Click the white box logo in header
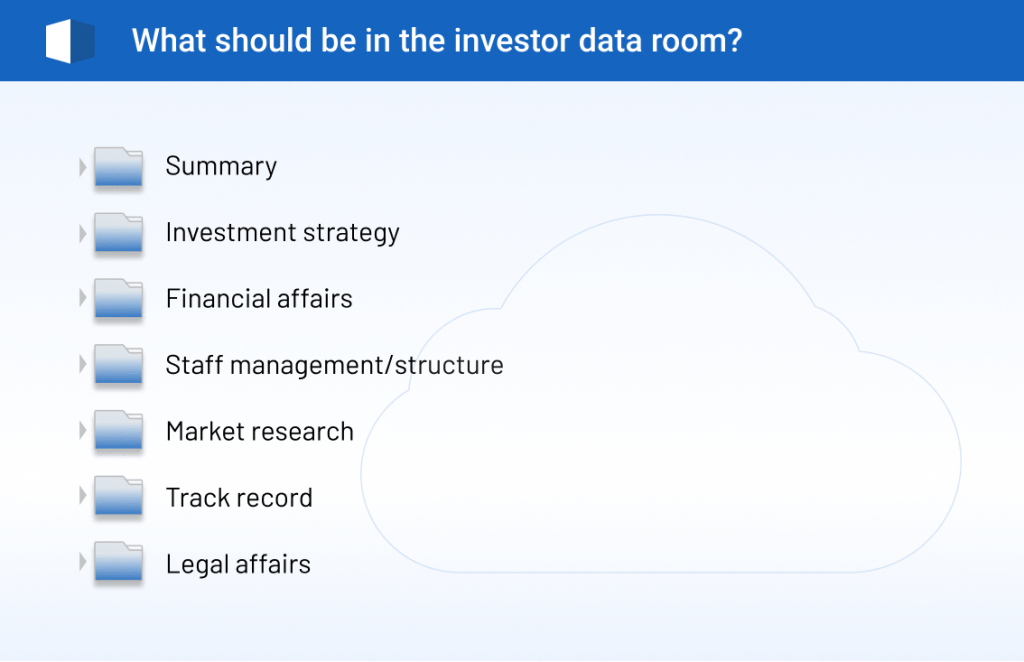 69,41
